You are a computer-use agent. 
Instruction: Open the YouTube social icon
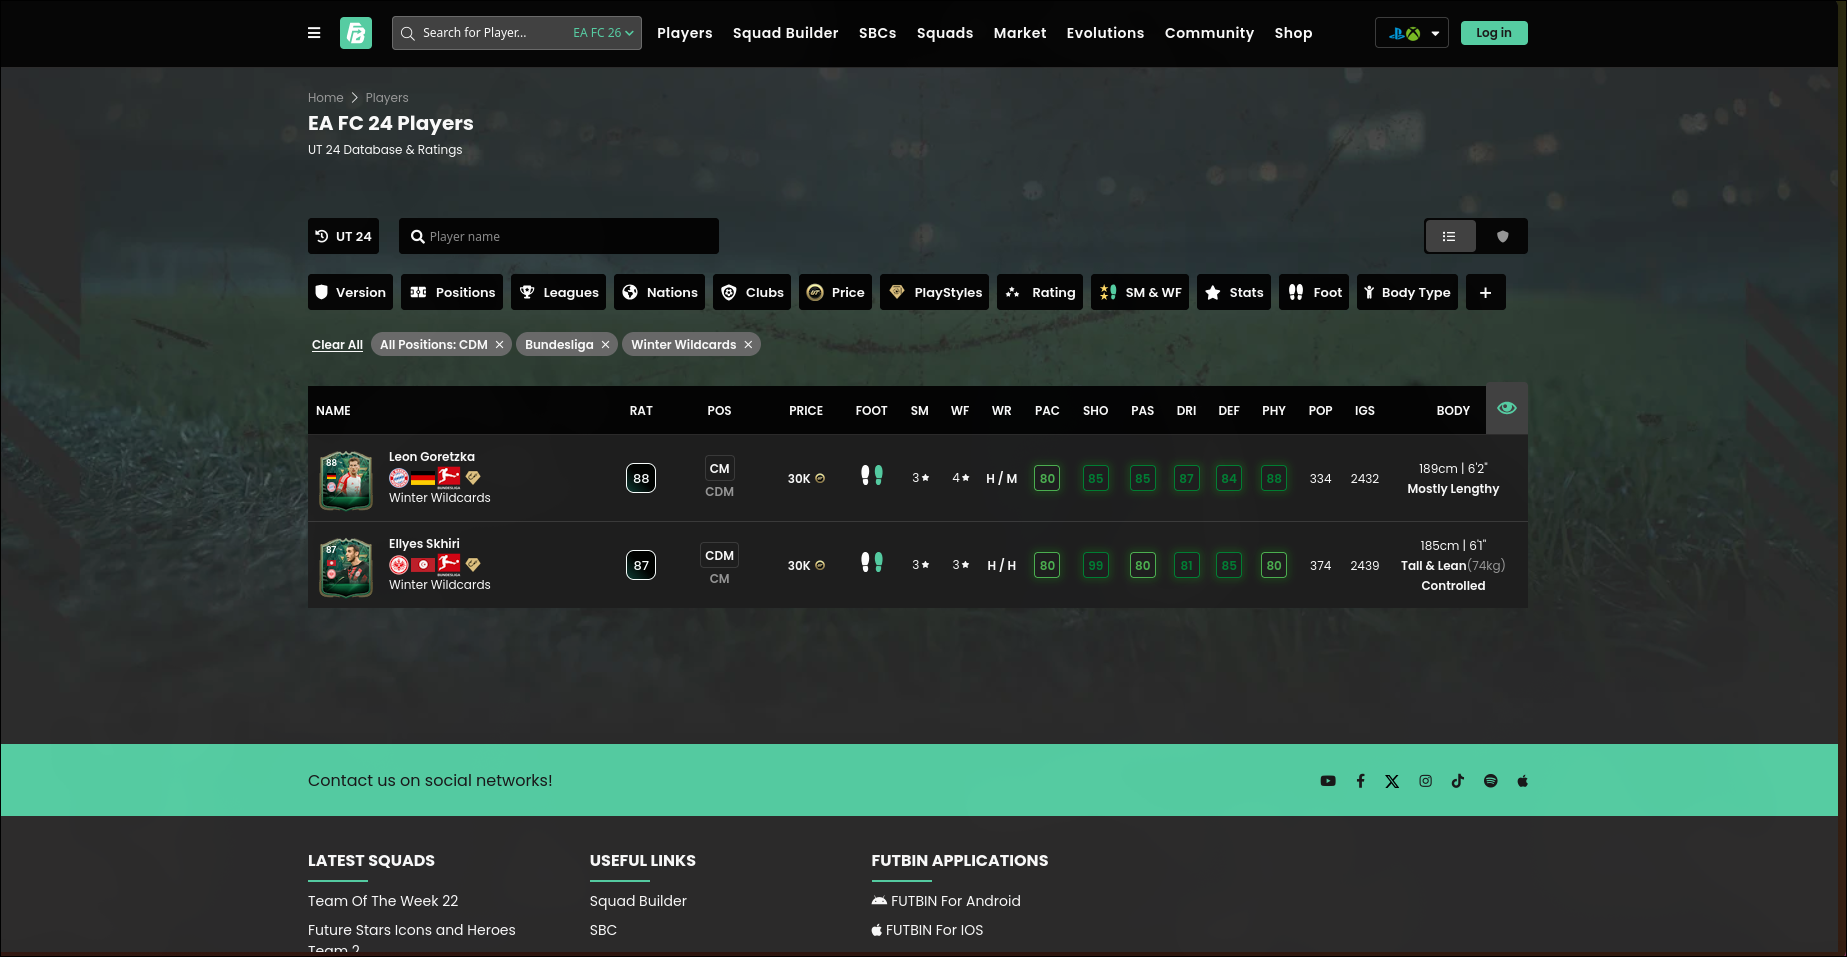(x=1327, y=781)
